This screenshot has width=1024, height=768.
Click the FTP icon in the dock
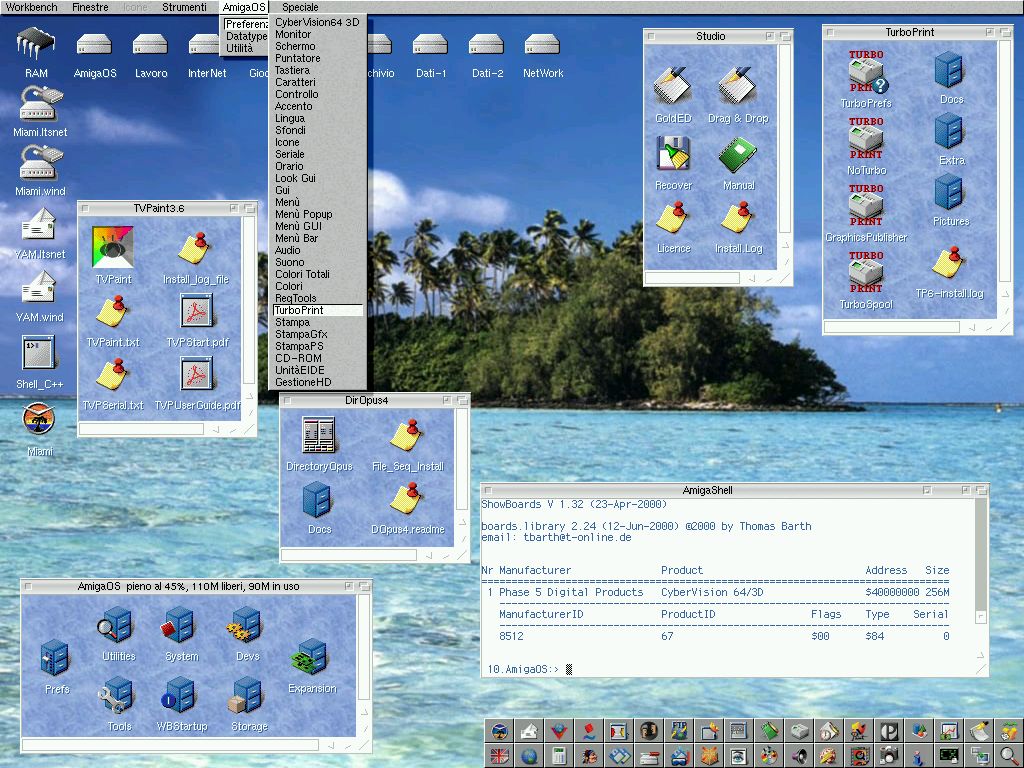(679, 731)
